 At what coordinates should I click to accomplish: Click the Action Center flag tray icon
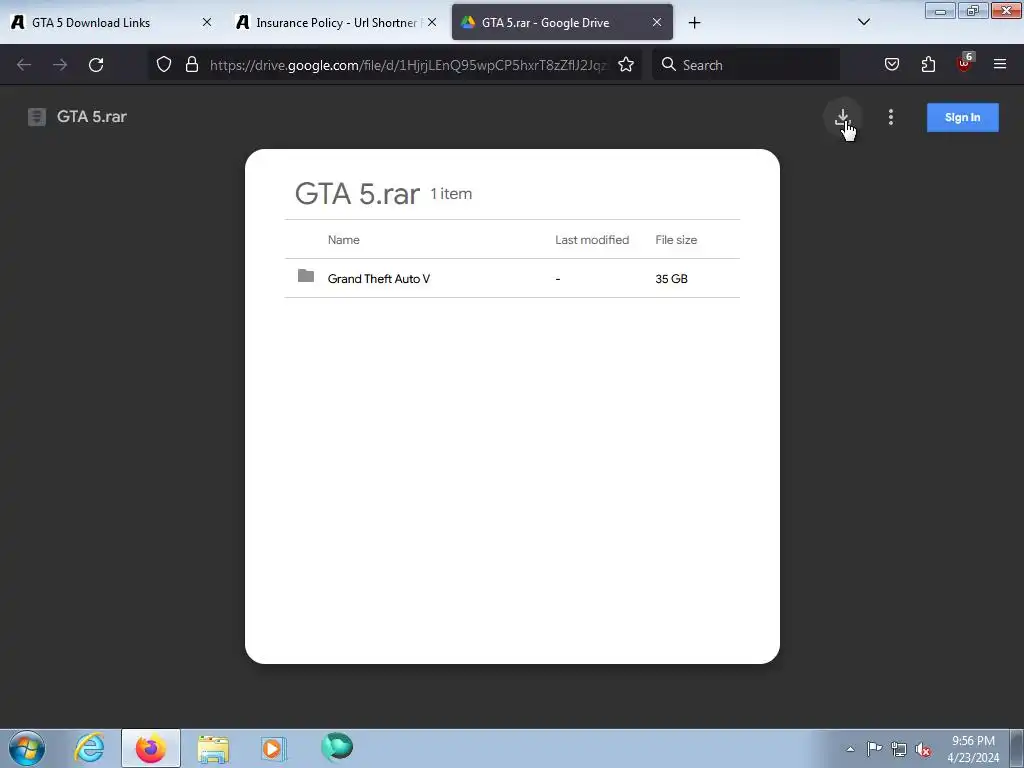[x=874, y=748]
